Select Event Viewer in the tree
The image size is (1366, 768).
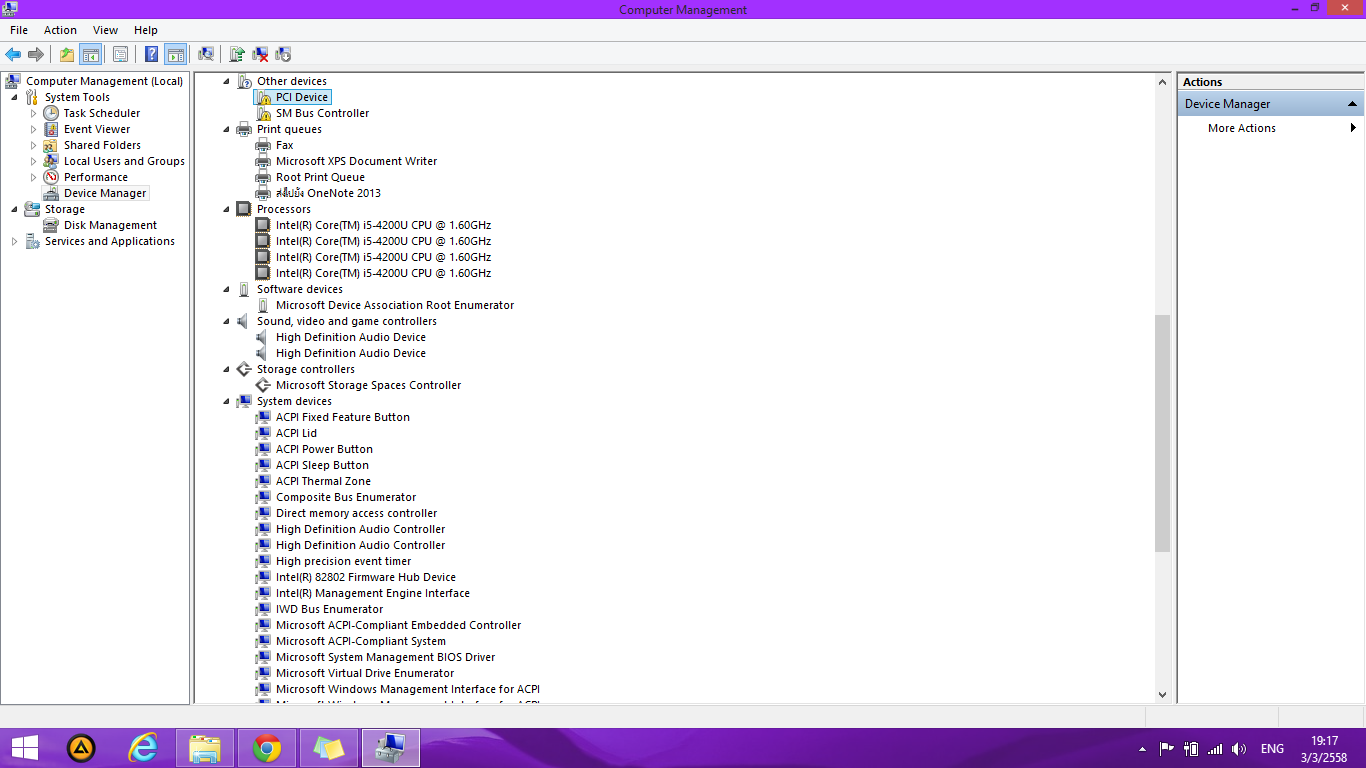coord(97,129)
